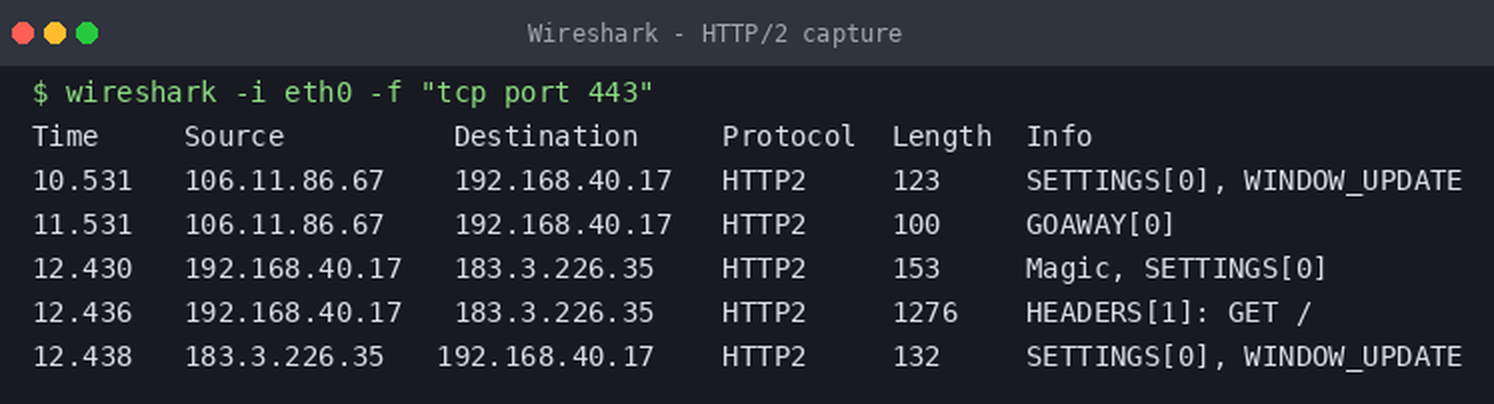The height and width of the screenshot is (404, 1494).
Task: Click HTTP2 protocol in the 10.531 row
Action: point(764,181)
